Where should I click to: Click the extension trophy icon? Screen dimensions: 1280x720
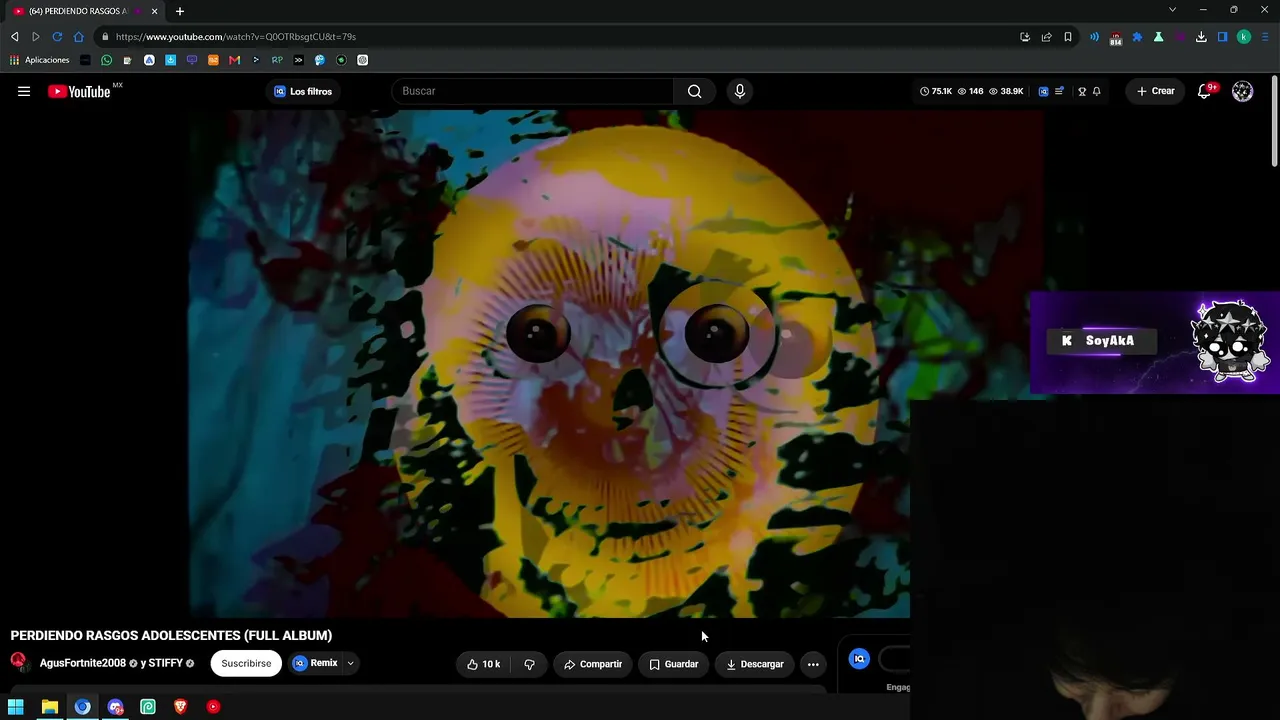click(x=1082, y=91)
